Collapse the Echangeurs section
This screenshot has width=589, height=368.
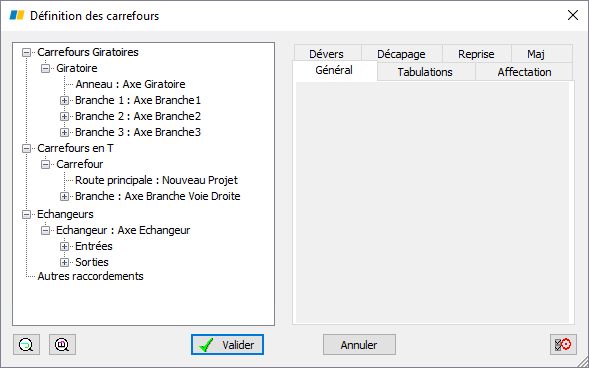click(26, 214)
